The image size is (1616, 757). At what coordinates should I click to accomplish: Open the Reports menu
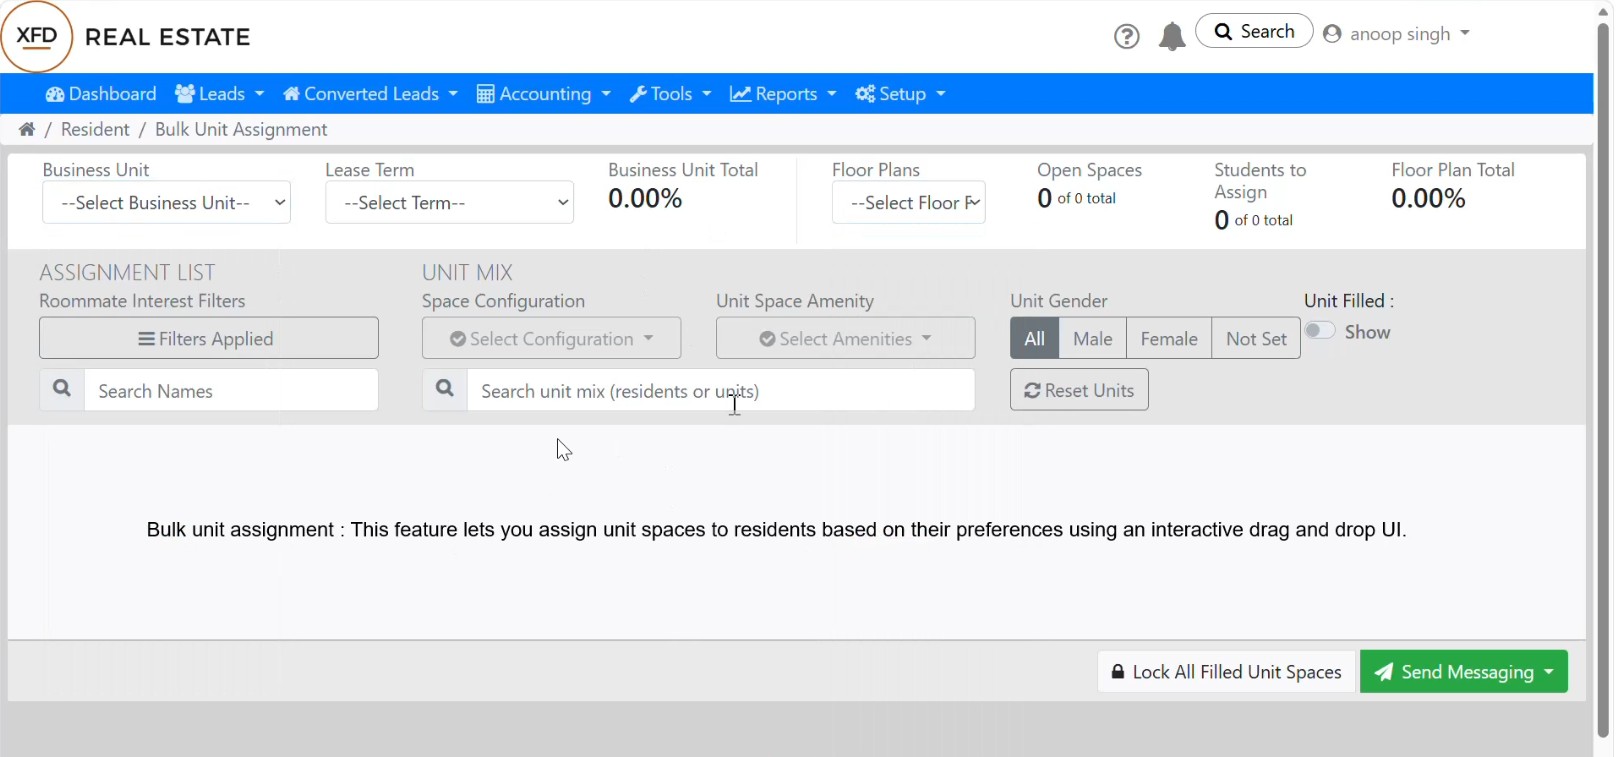pyautogui.click(x=783, y=94)
